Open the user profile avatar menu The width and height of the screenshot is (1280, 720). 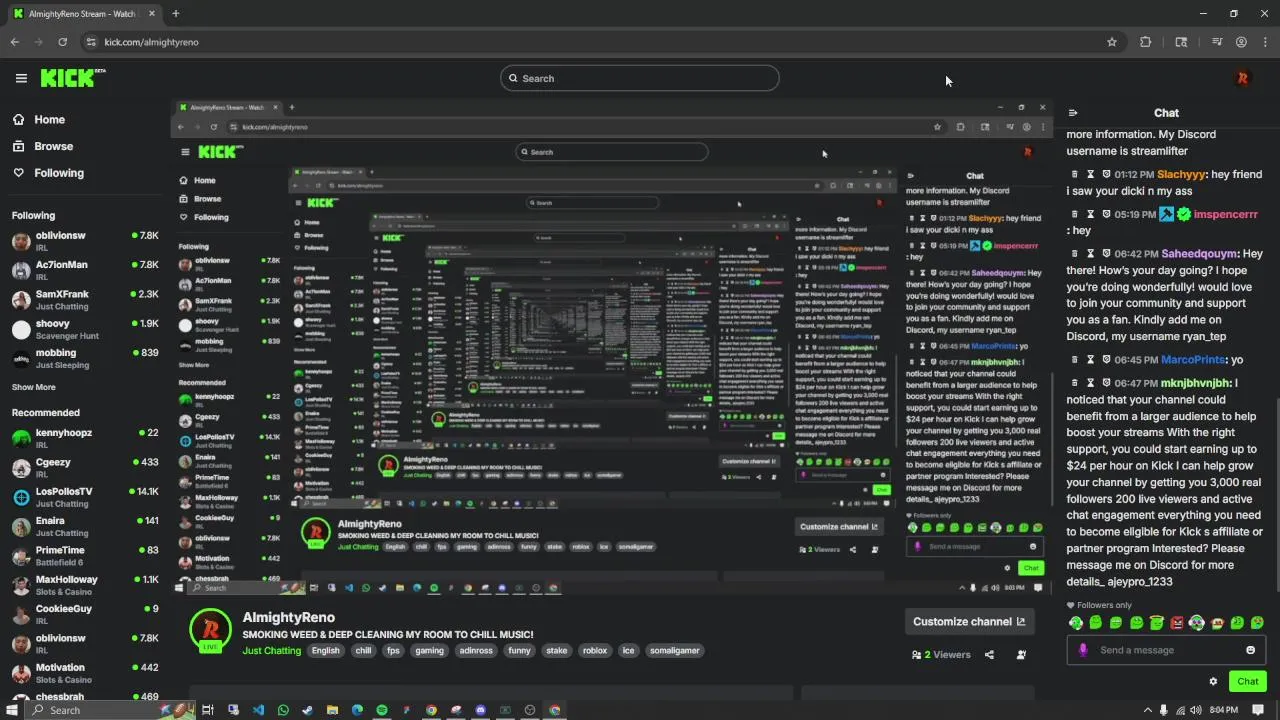coord(1243,78)
